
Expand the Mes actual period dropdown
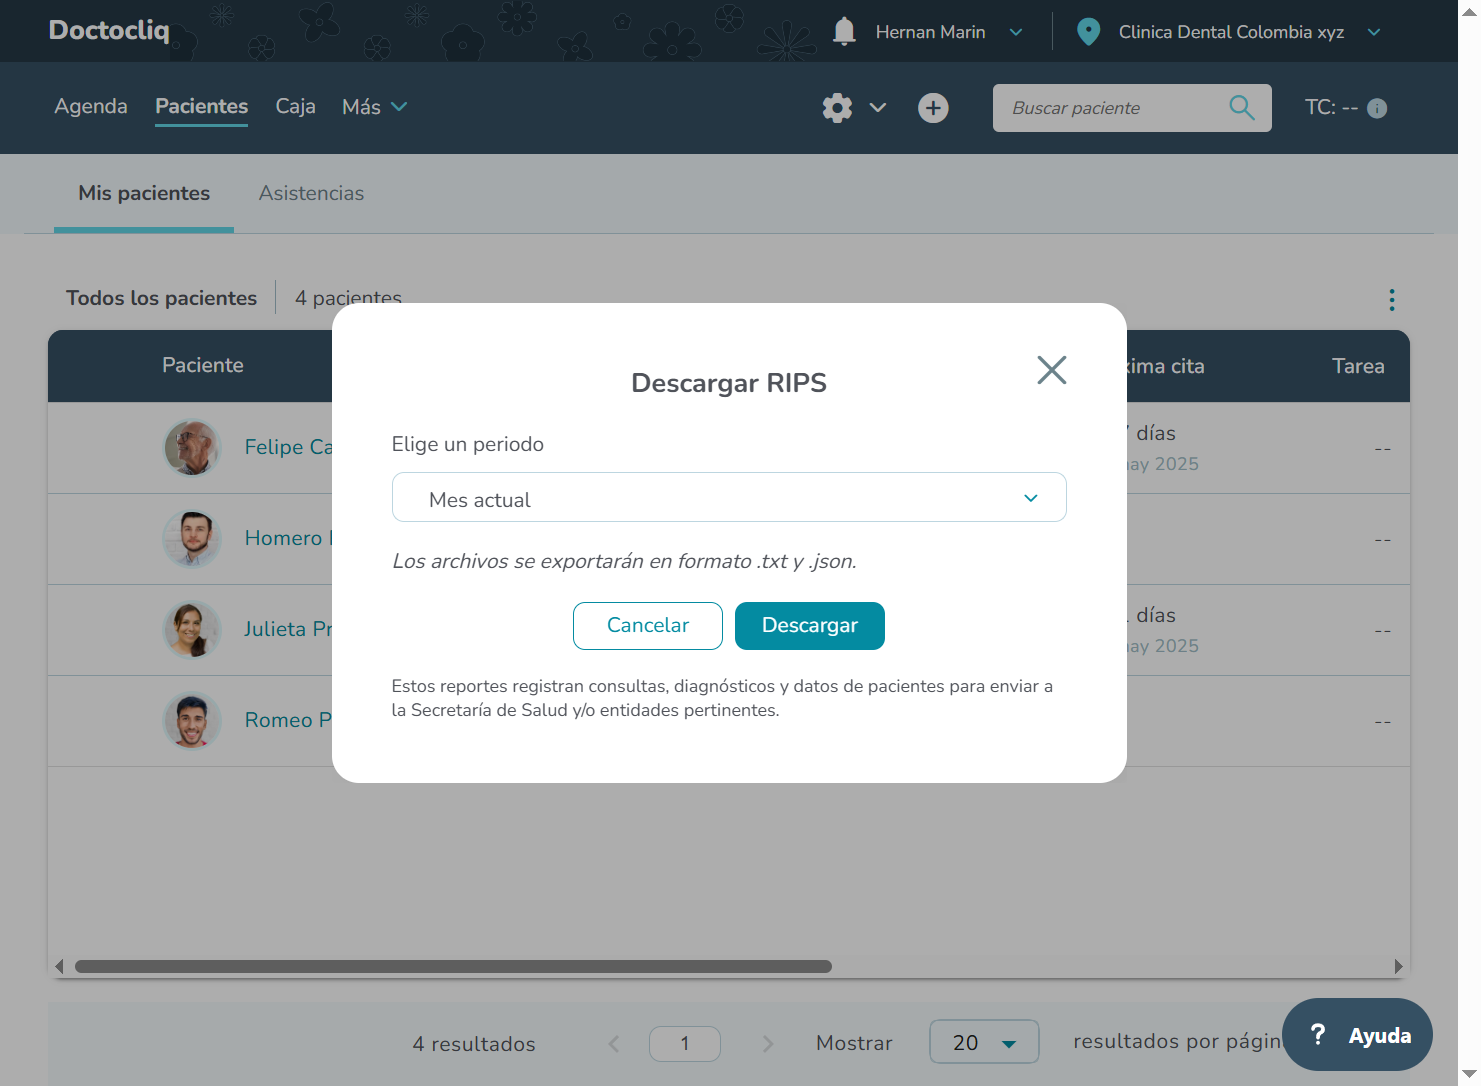(729, 498)
